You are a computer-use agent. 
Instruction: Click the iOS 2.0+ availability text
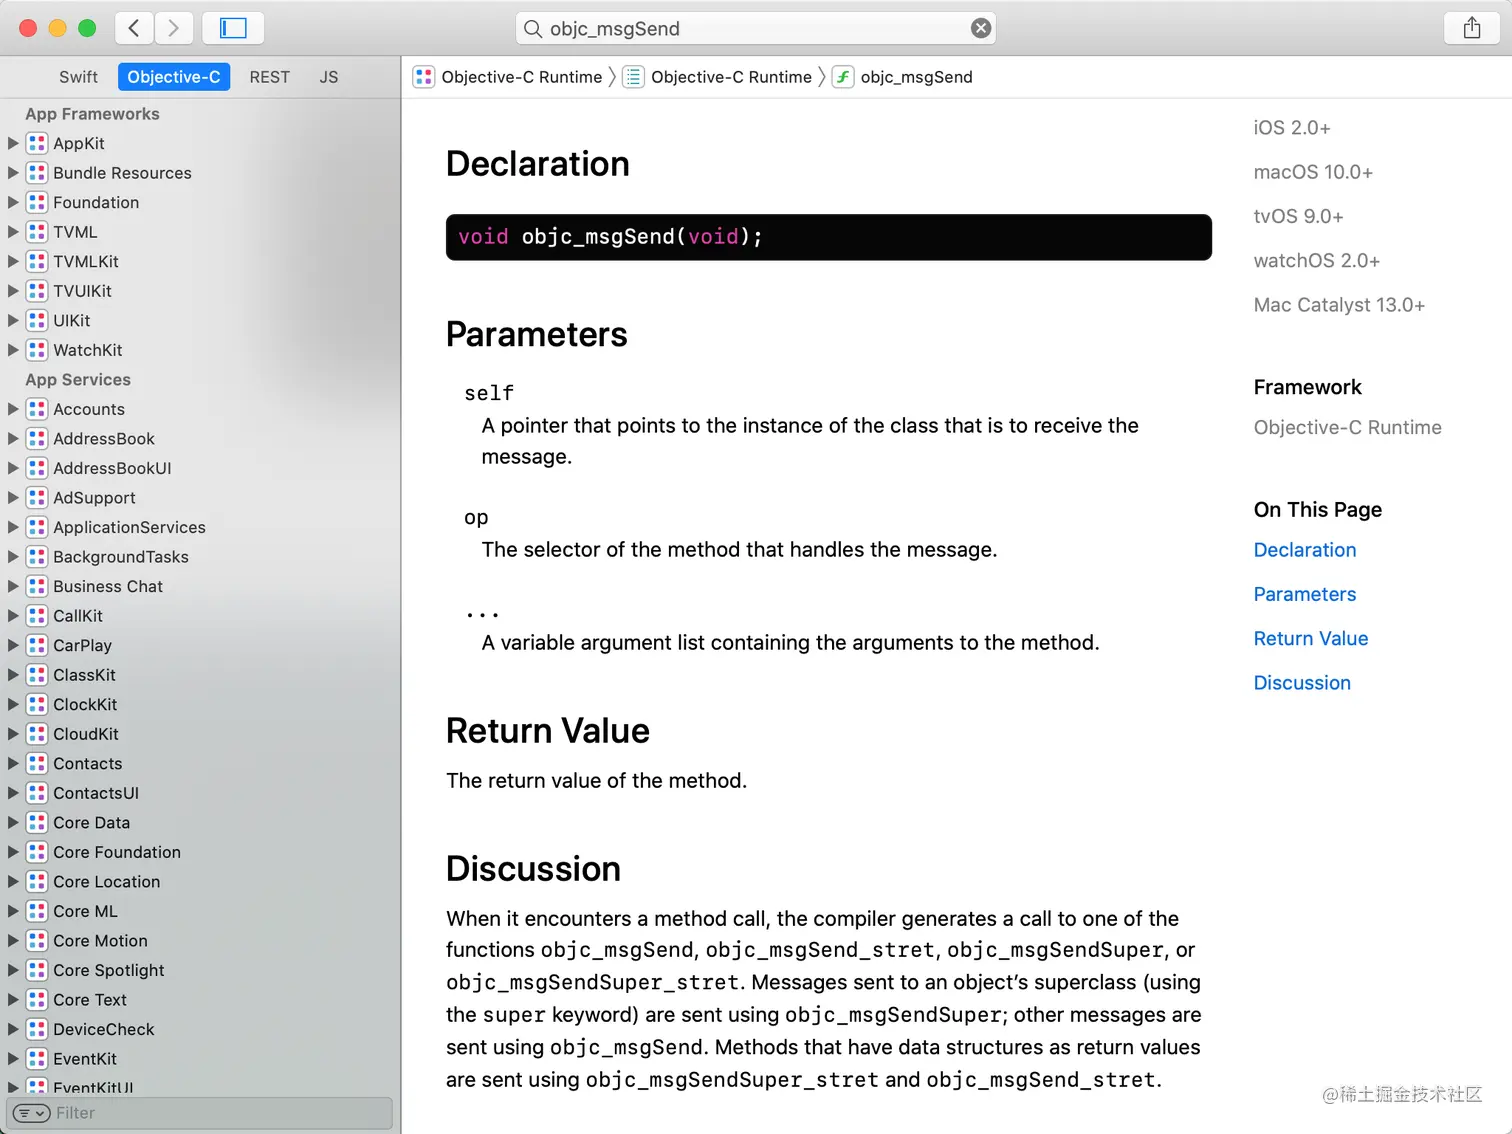click(1292, 128)
